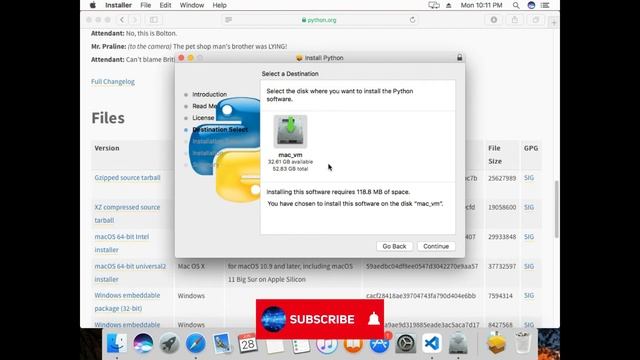Click the Safari share button
The image size is (640, 360).
515,20
